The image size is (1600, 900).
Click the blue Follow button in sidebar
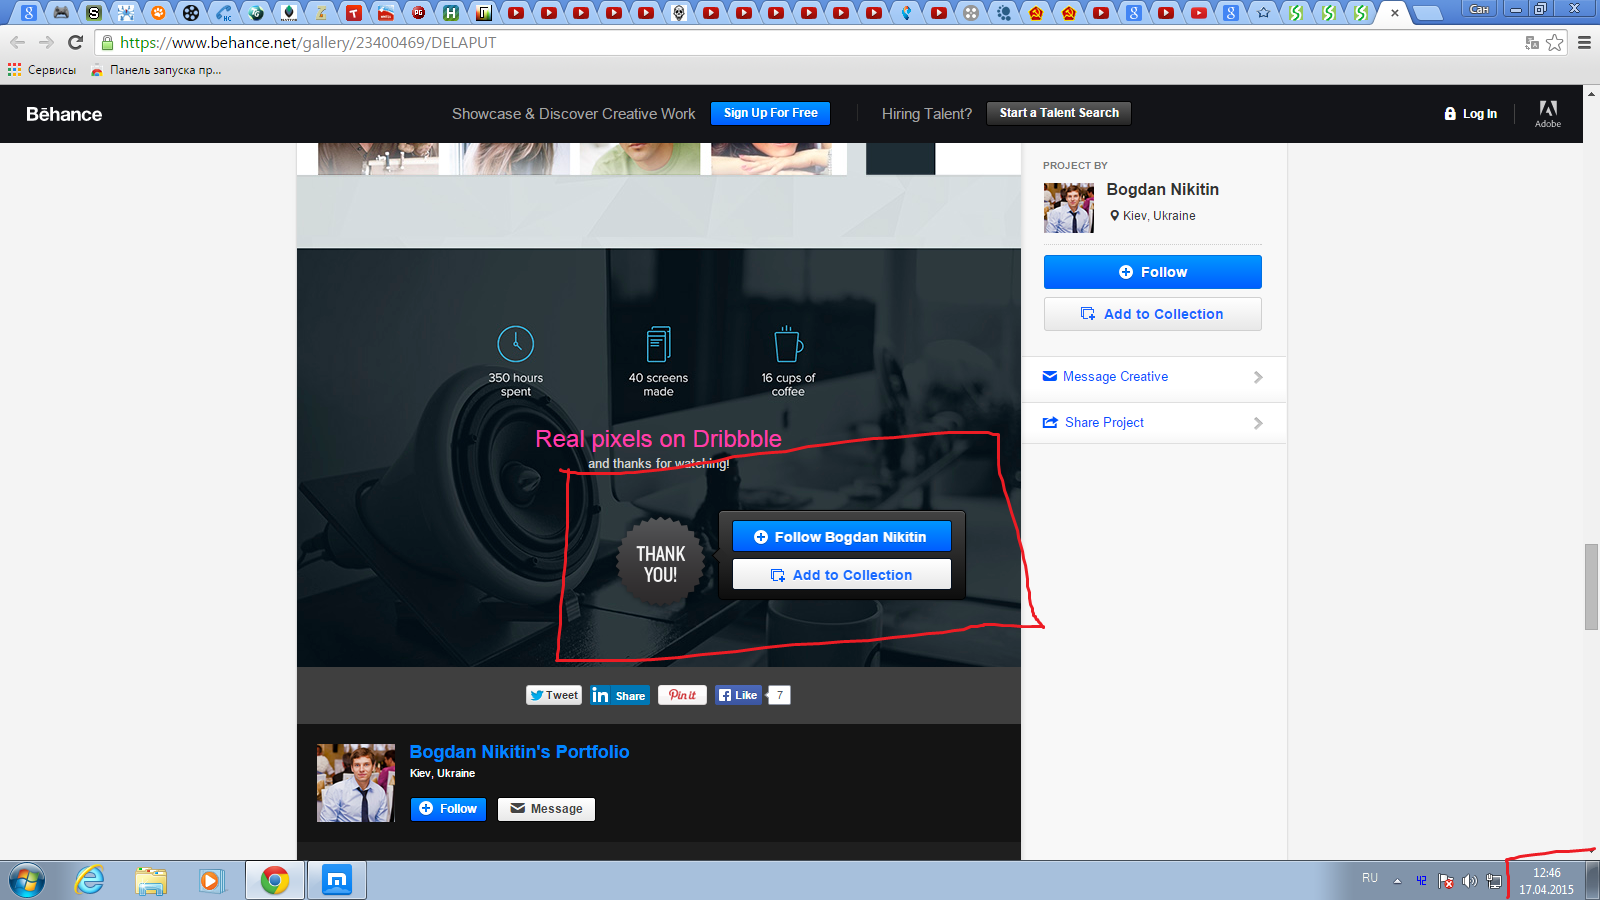(x=1152, y=272)
